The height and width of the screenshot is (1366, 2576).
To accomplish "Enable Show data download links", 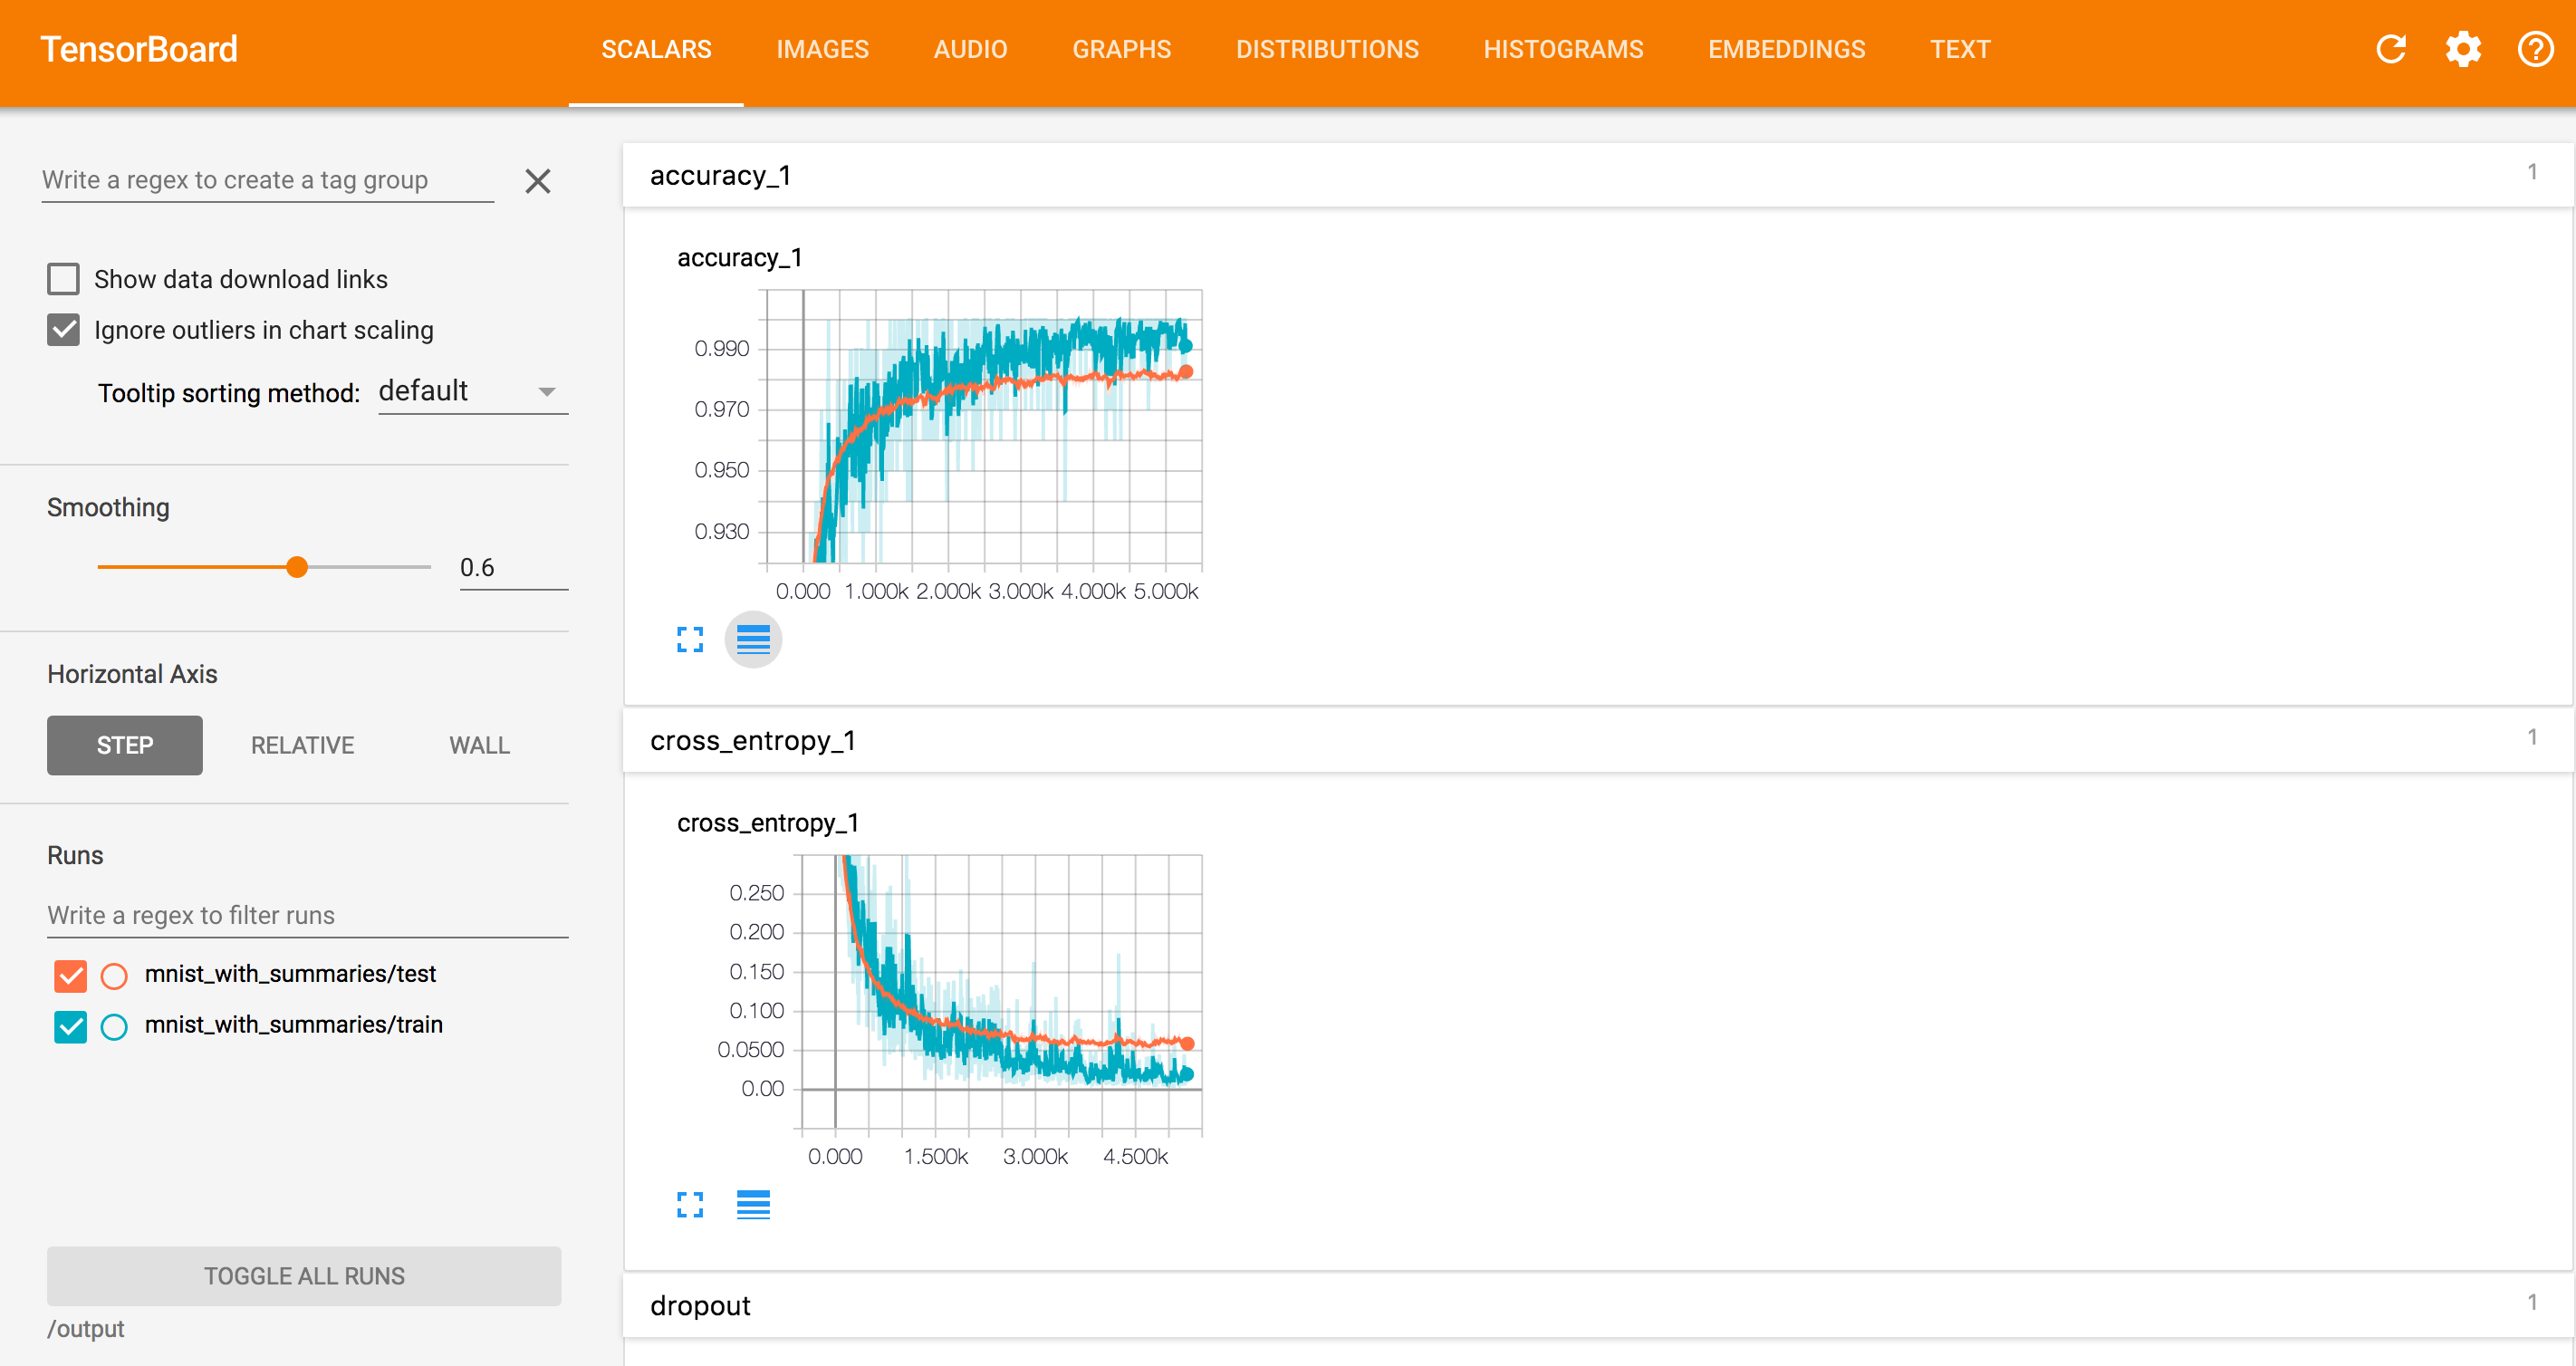I will (63, 278).
